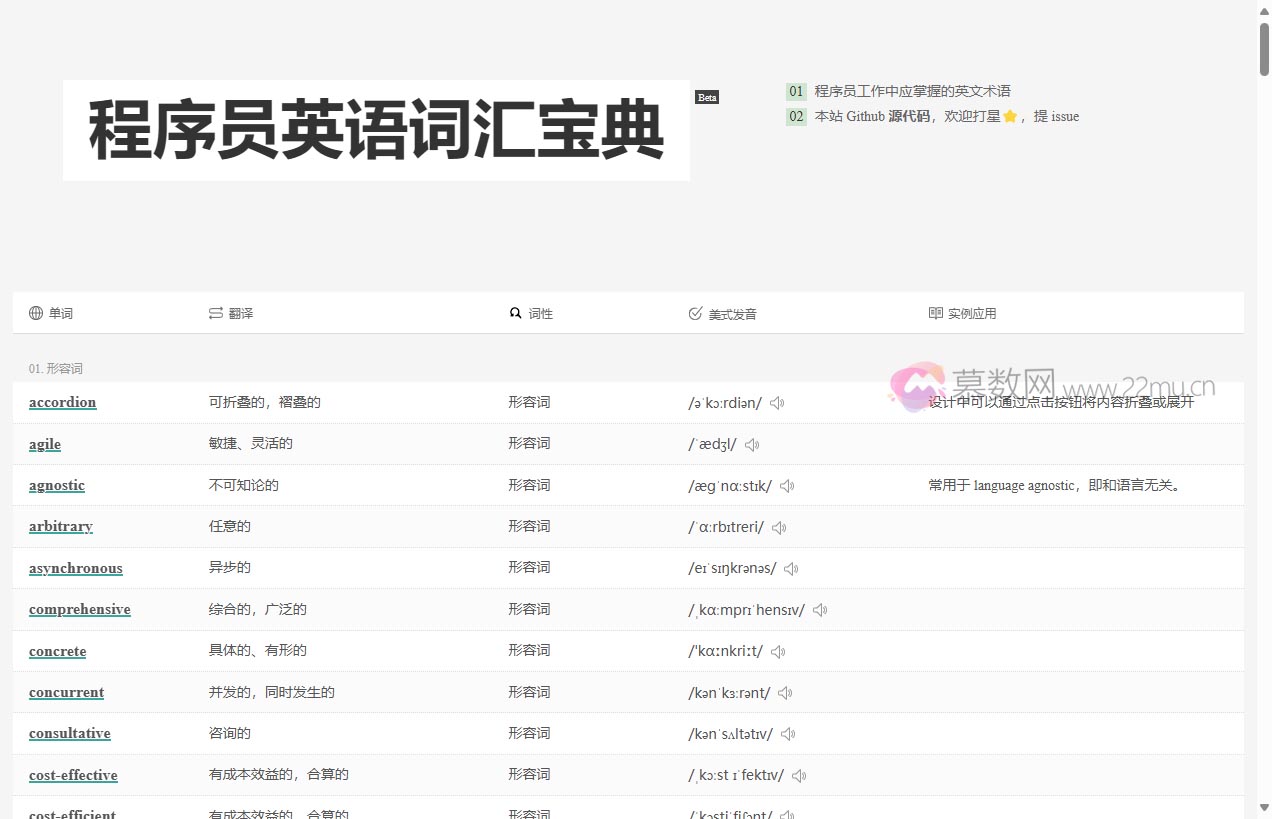Play the pronunciation of accordion

(x=778, y=403)
